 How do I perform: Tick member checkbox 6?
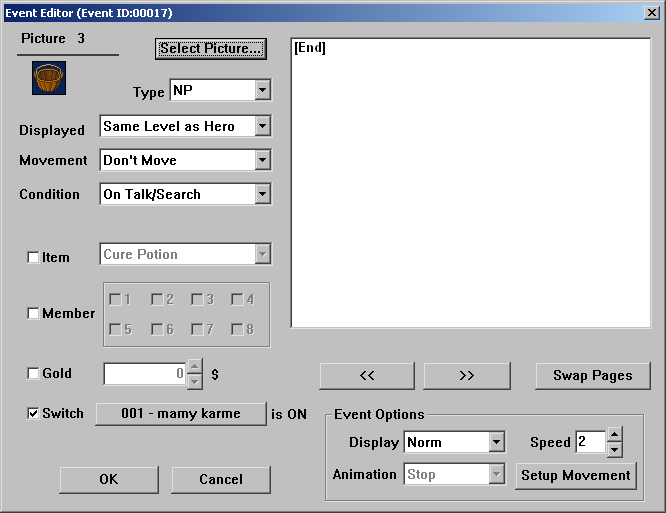[157, 329]
